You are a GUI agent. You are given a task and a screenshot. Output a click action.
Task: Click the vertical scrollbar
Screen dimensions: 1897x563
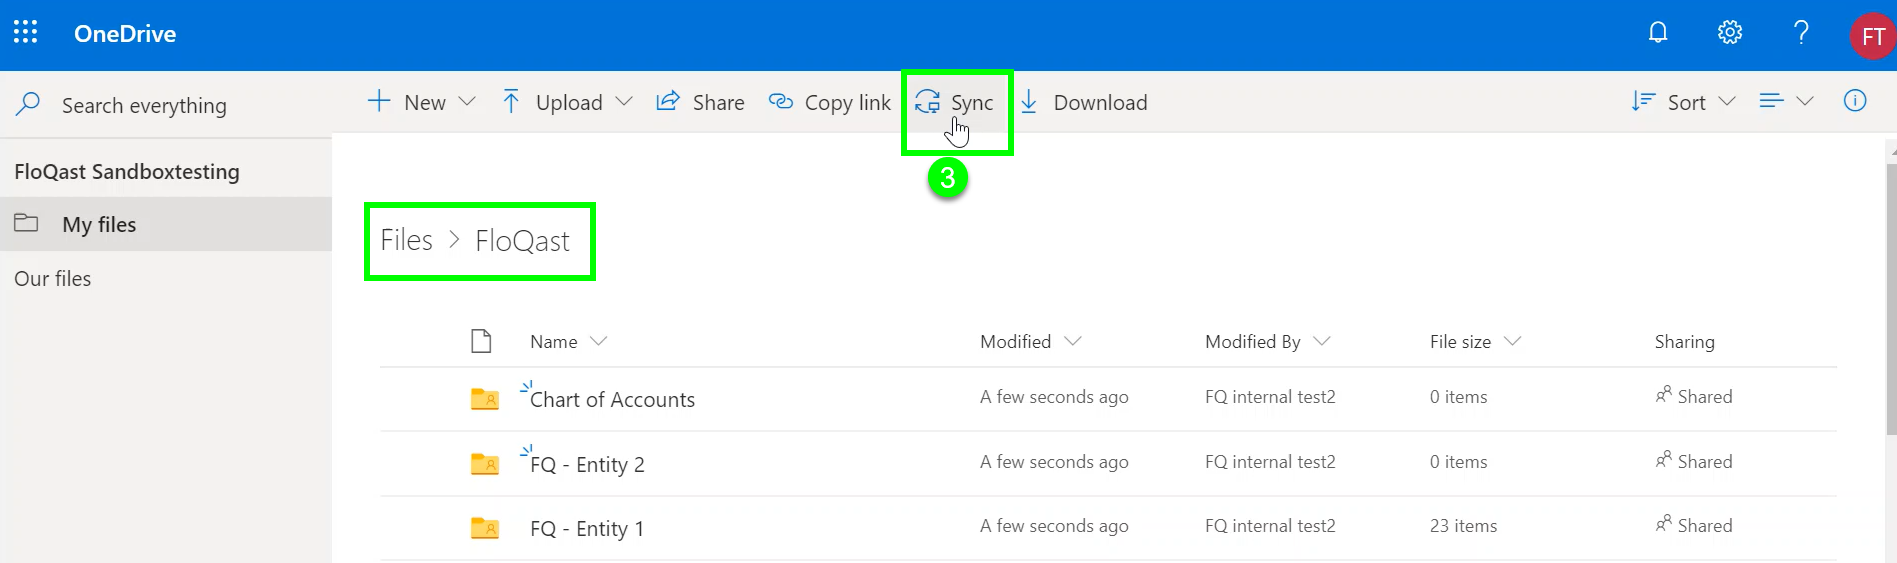pyautogui.click(x=1891, y=300)
